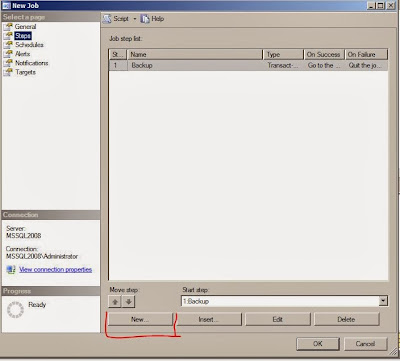This screenshot has height=361, width=400.
Task: Open the Targets page icon
Action: coord(8,72)
